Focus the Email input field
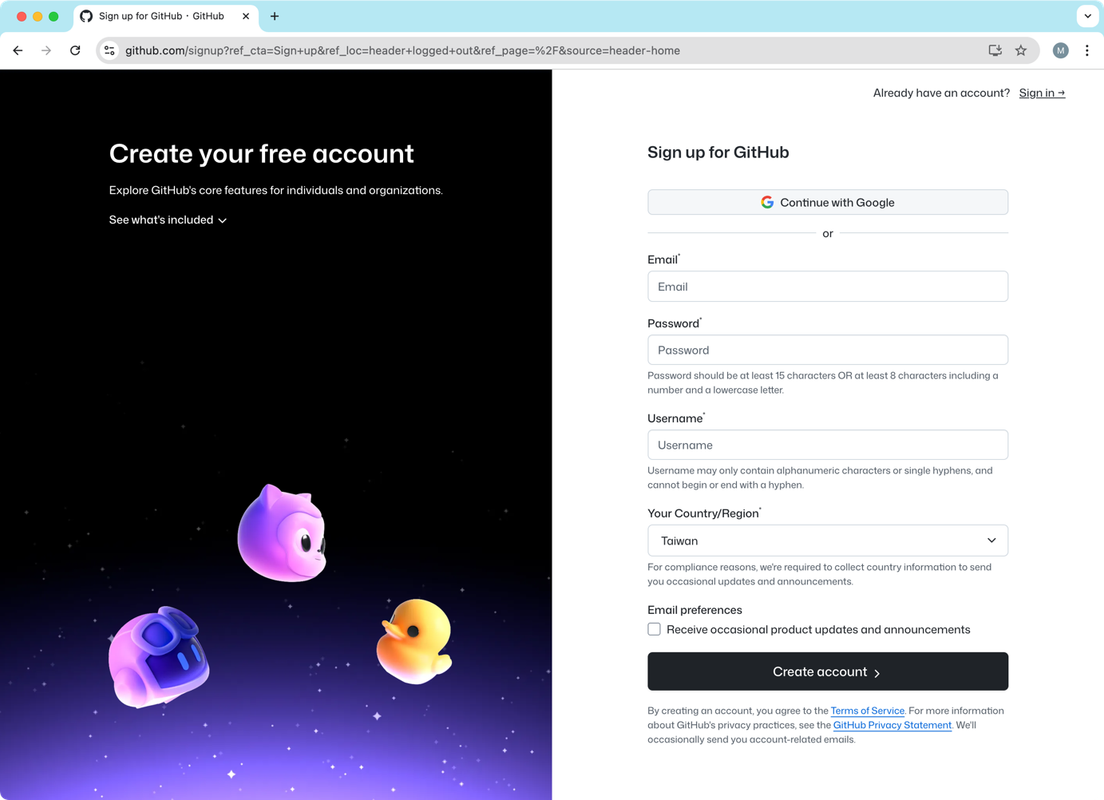This screenshot has height=800, width=1104. (x=827, y=287)
